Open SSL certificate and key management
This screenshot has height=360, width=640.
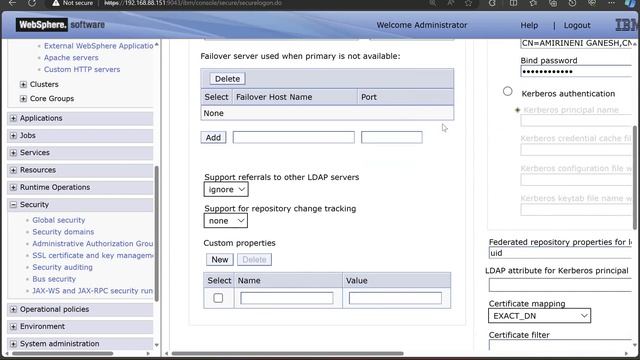click(x=93, y=256)
